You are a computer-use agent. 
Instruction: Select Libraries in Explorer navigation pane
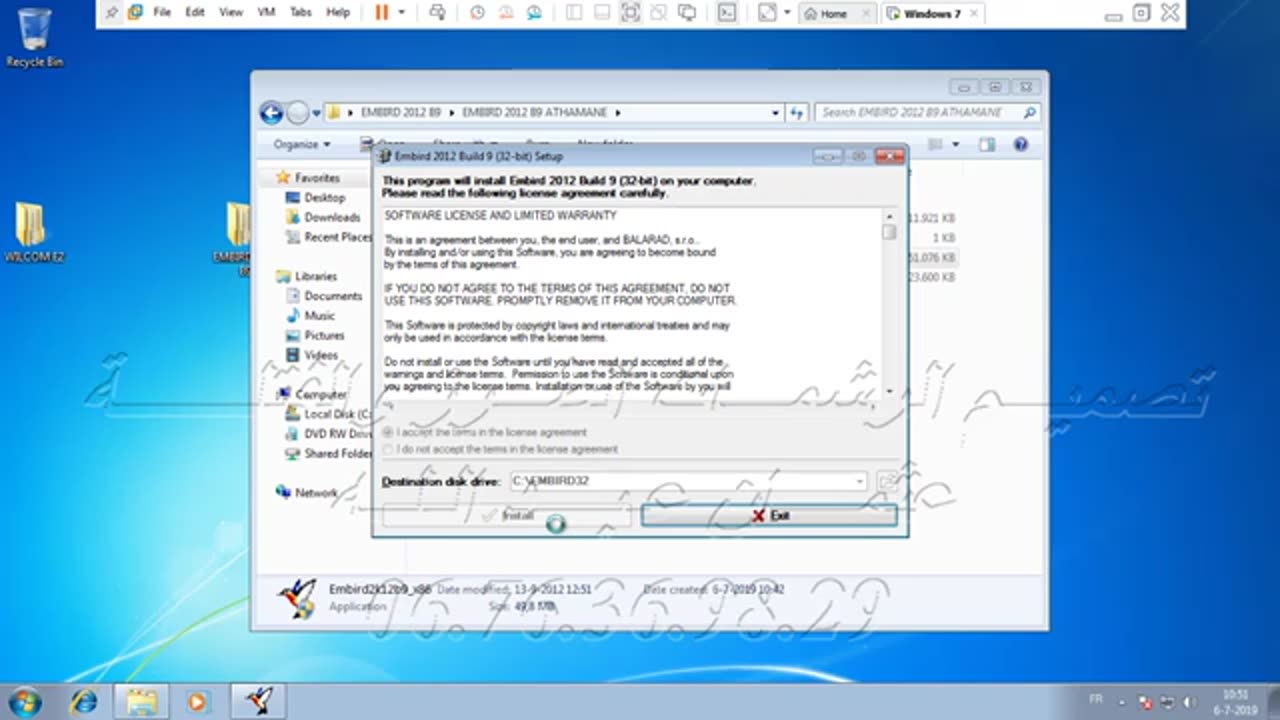click(x=315, y=276)
